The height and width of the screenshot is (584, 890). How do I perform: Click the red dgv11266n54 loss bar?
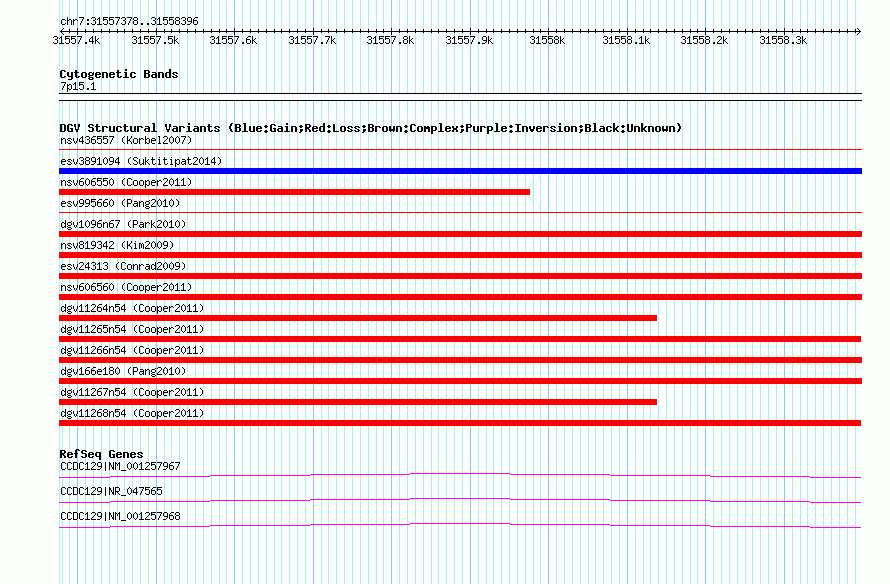[x=460, y=360]
